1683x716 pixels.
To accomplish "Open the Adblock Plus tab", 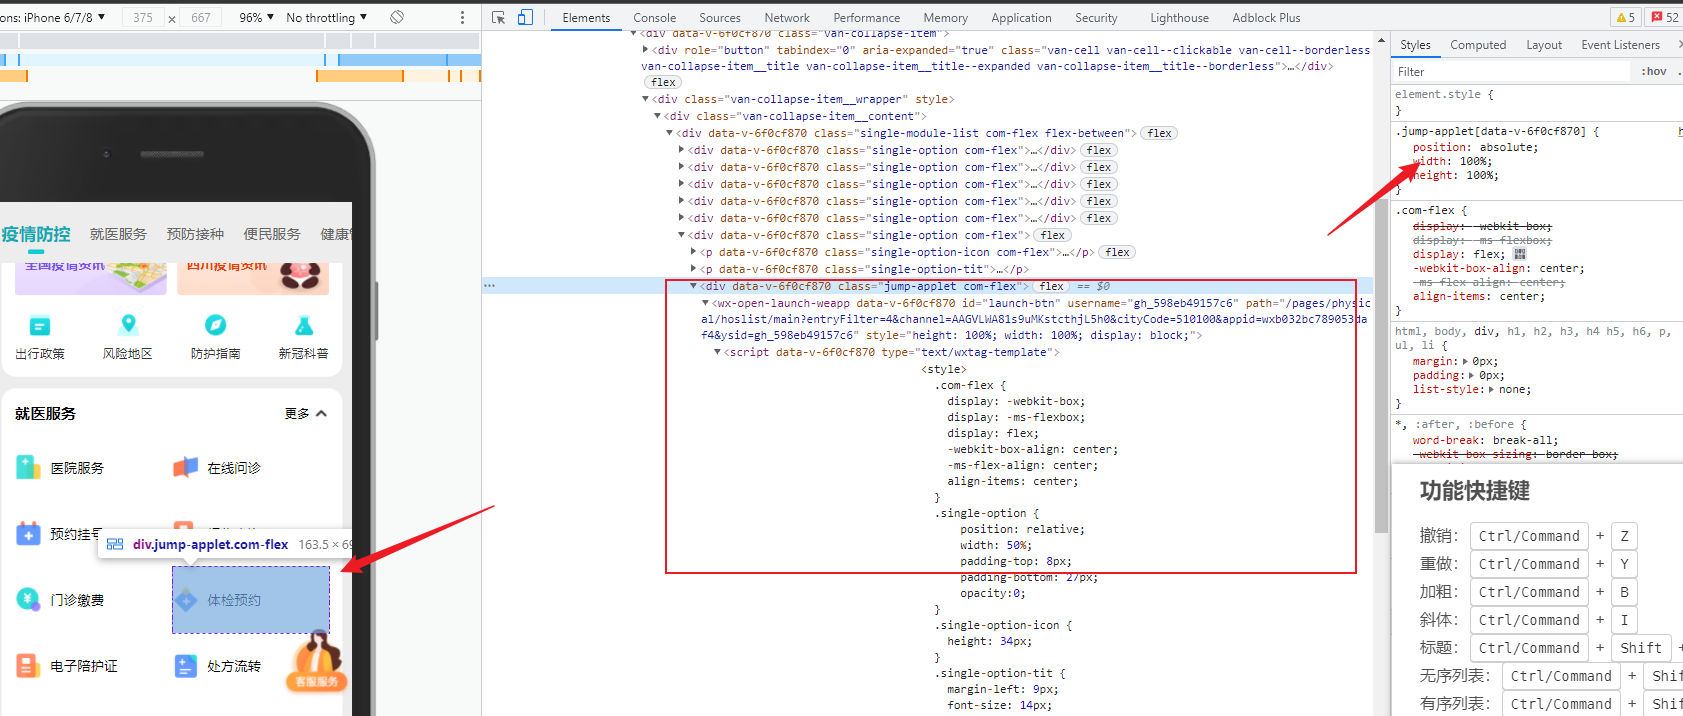I will tap(1266, 17).
